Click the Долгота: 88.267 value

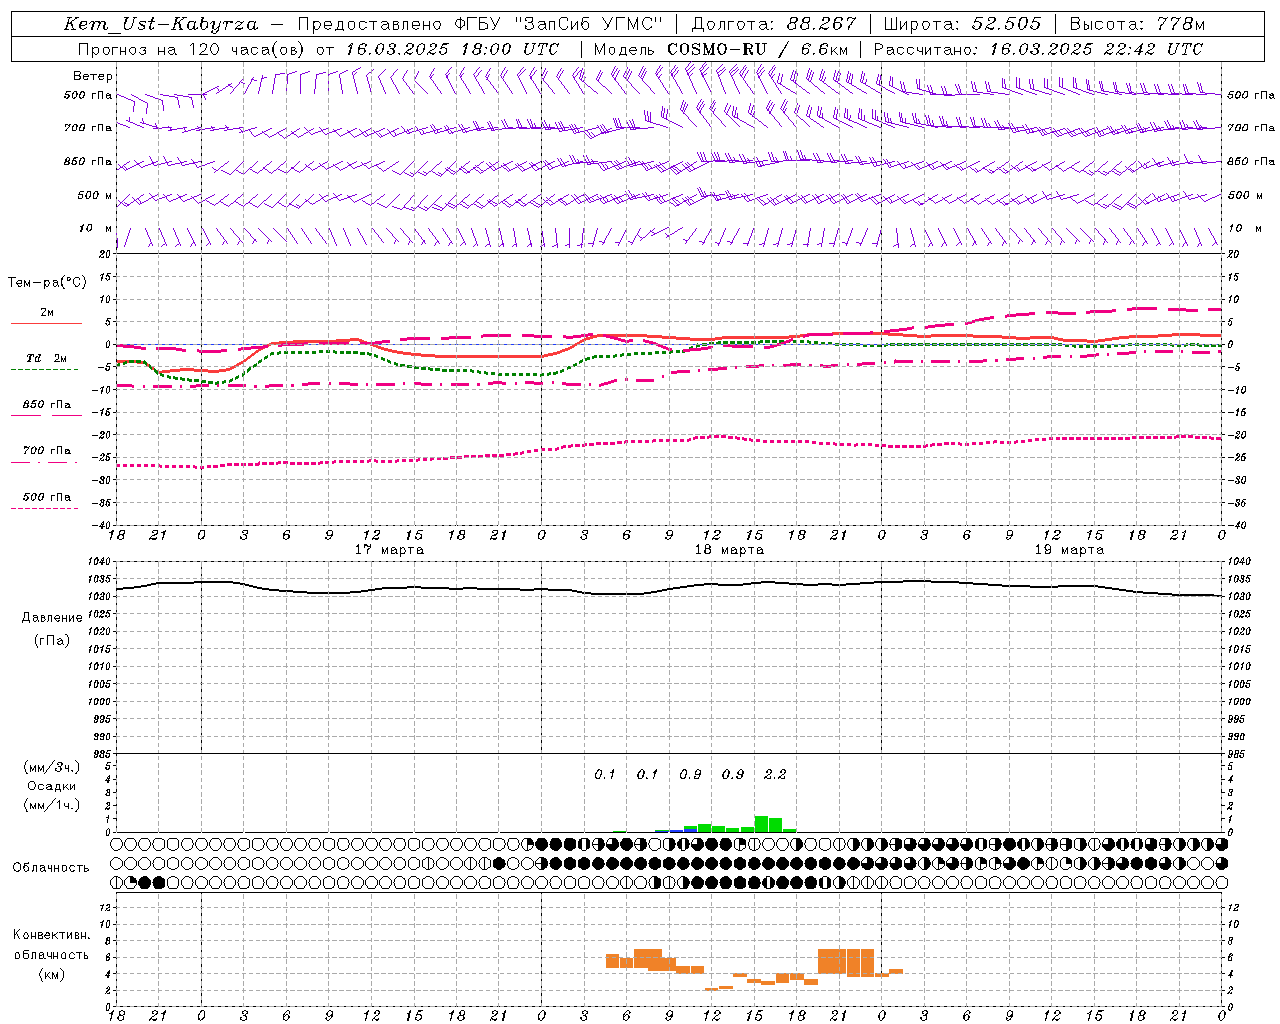click(x=774, y=24)
